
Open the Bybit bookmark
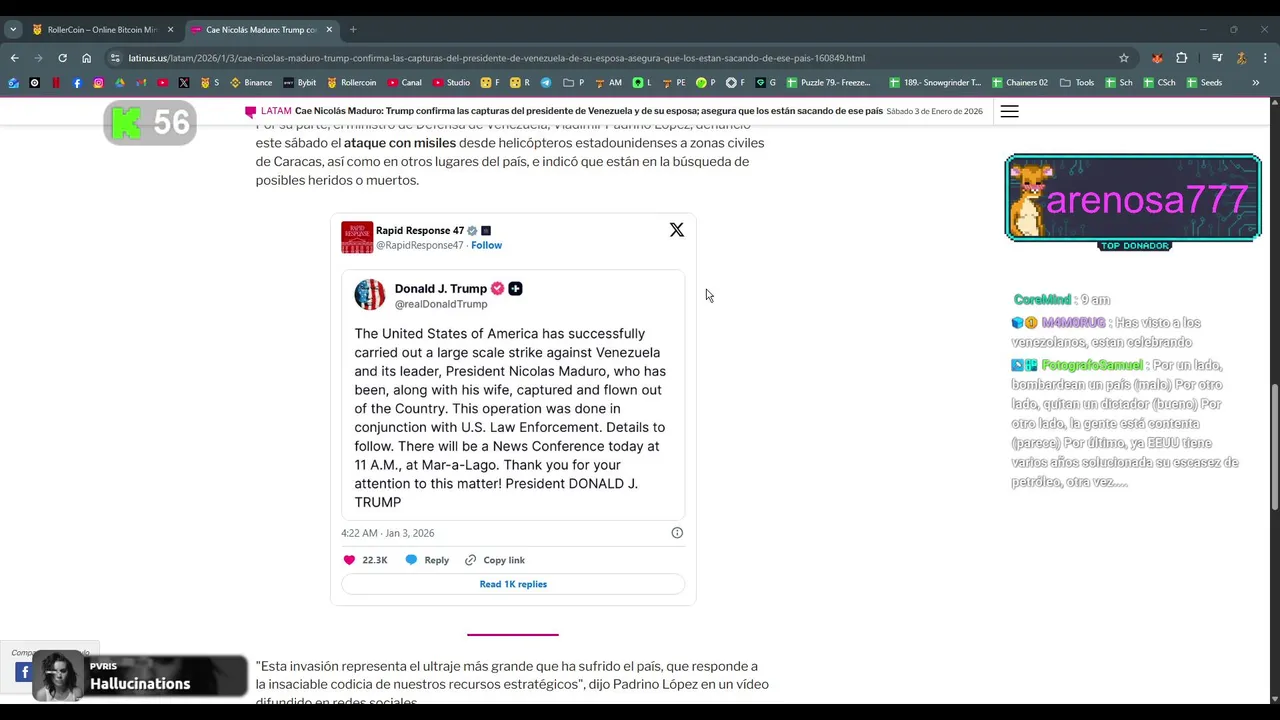tap(300, 83)
